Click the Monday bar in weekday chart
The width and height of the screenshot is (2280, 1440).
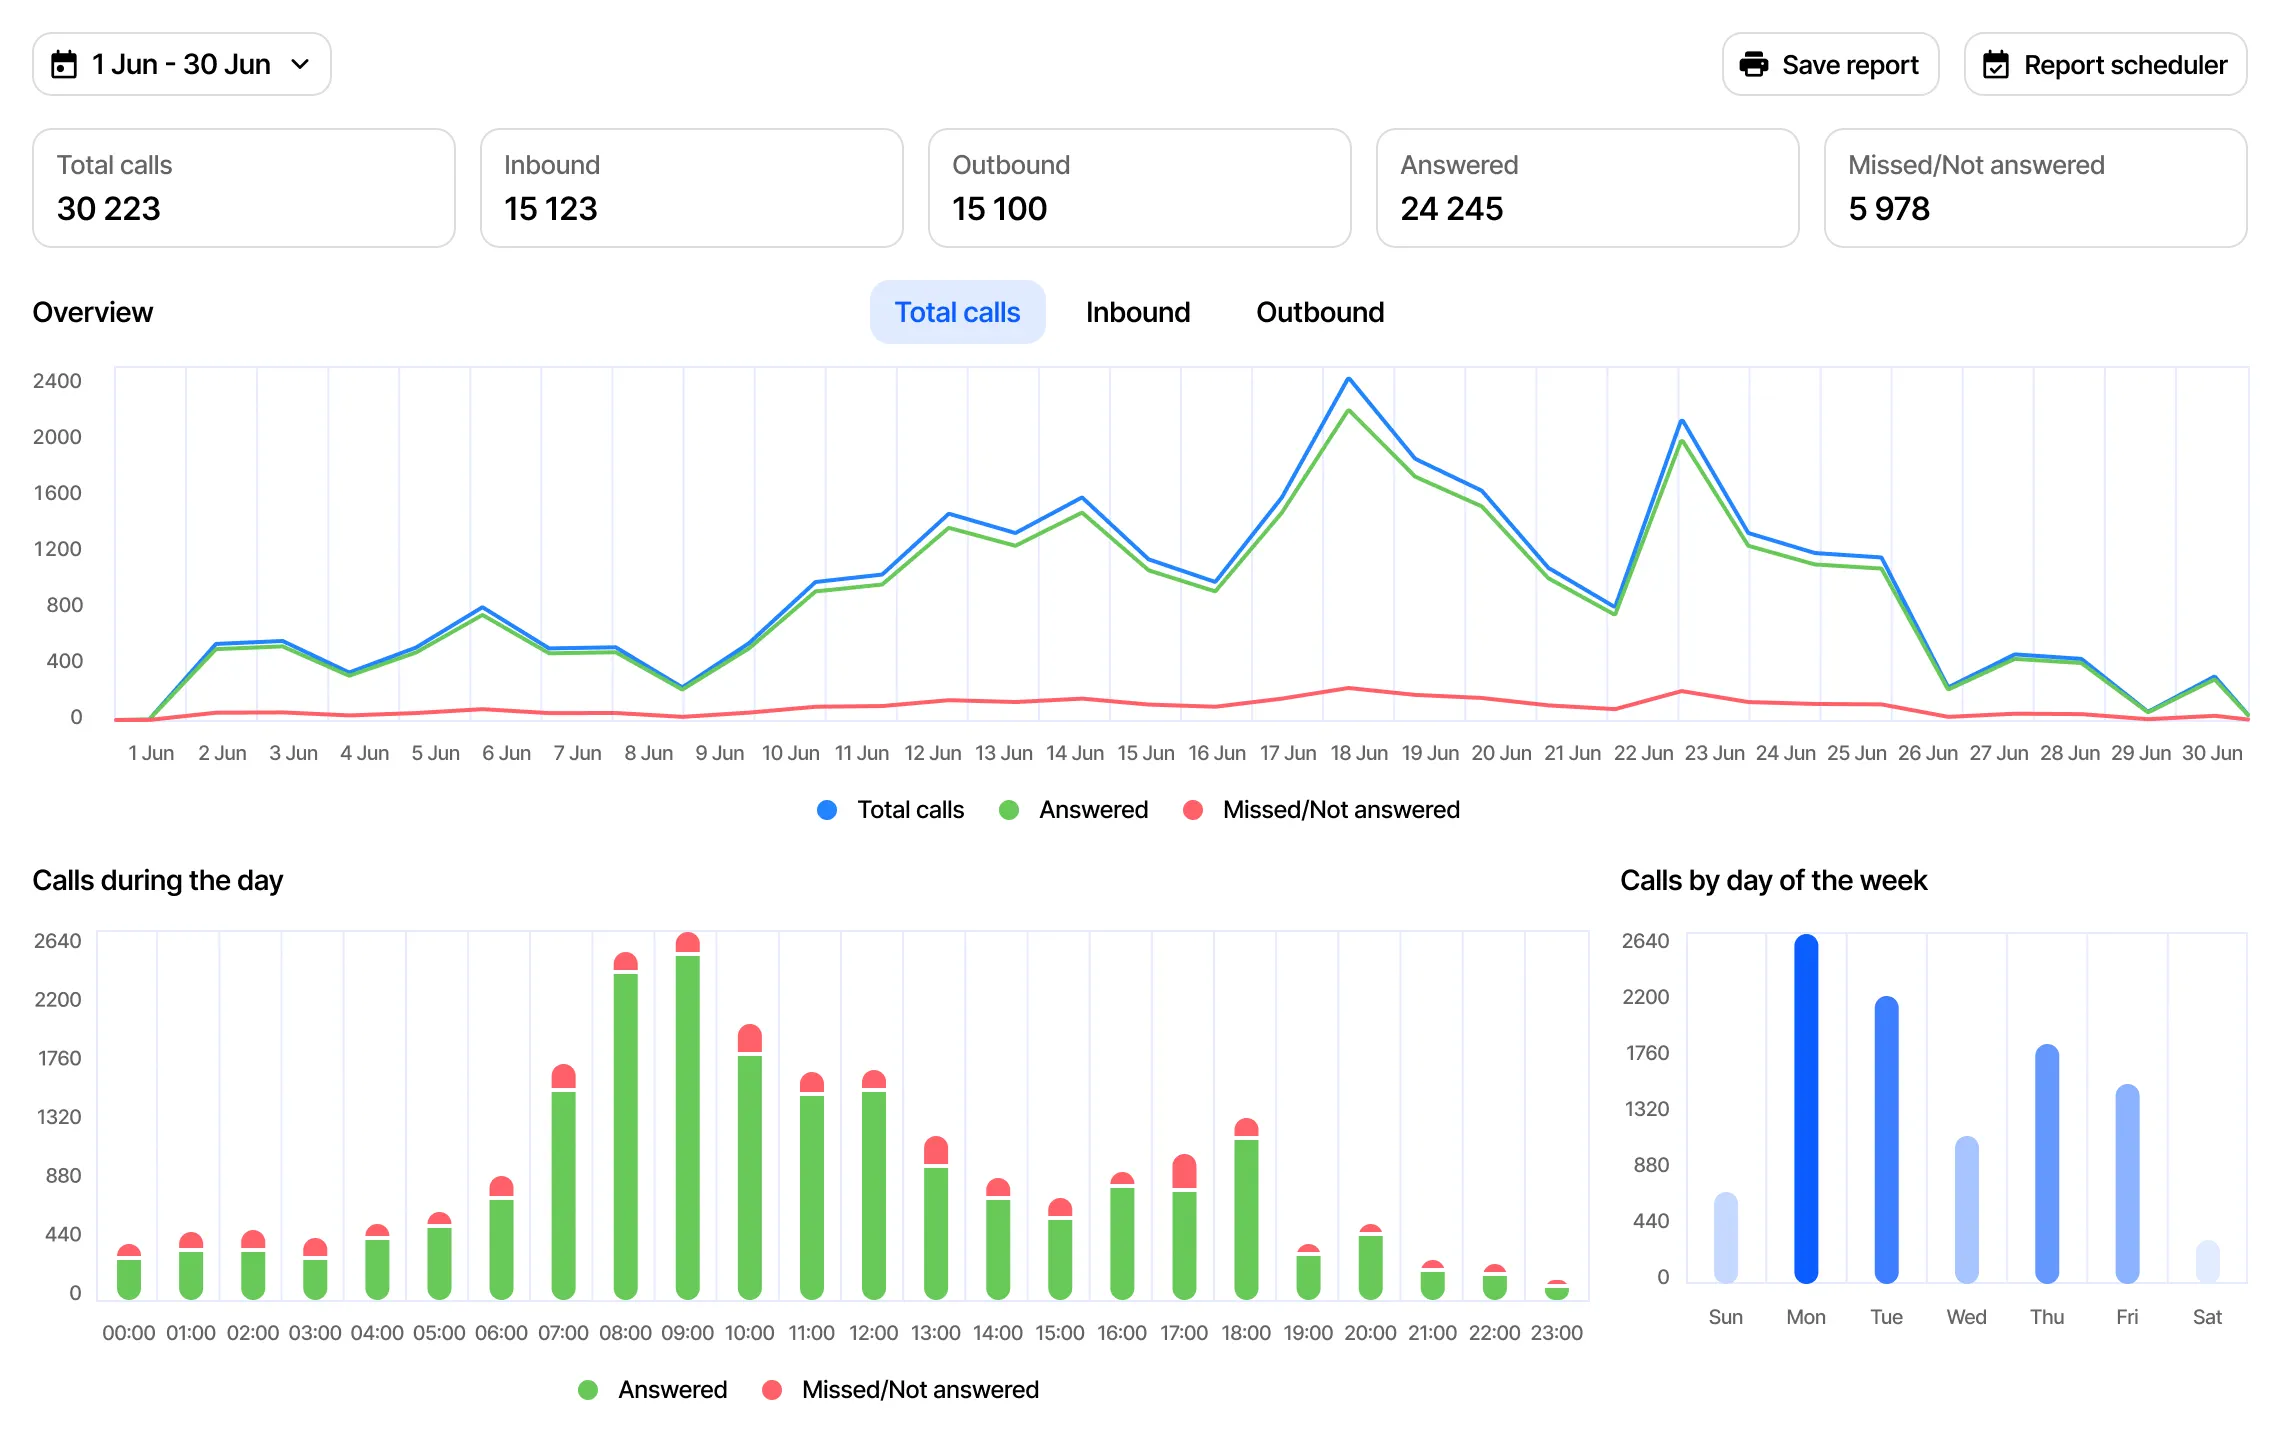coord(1806,1108)
